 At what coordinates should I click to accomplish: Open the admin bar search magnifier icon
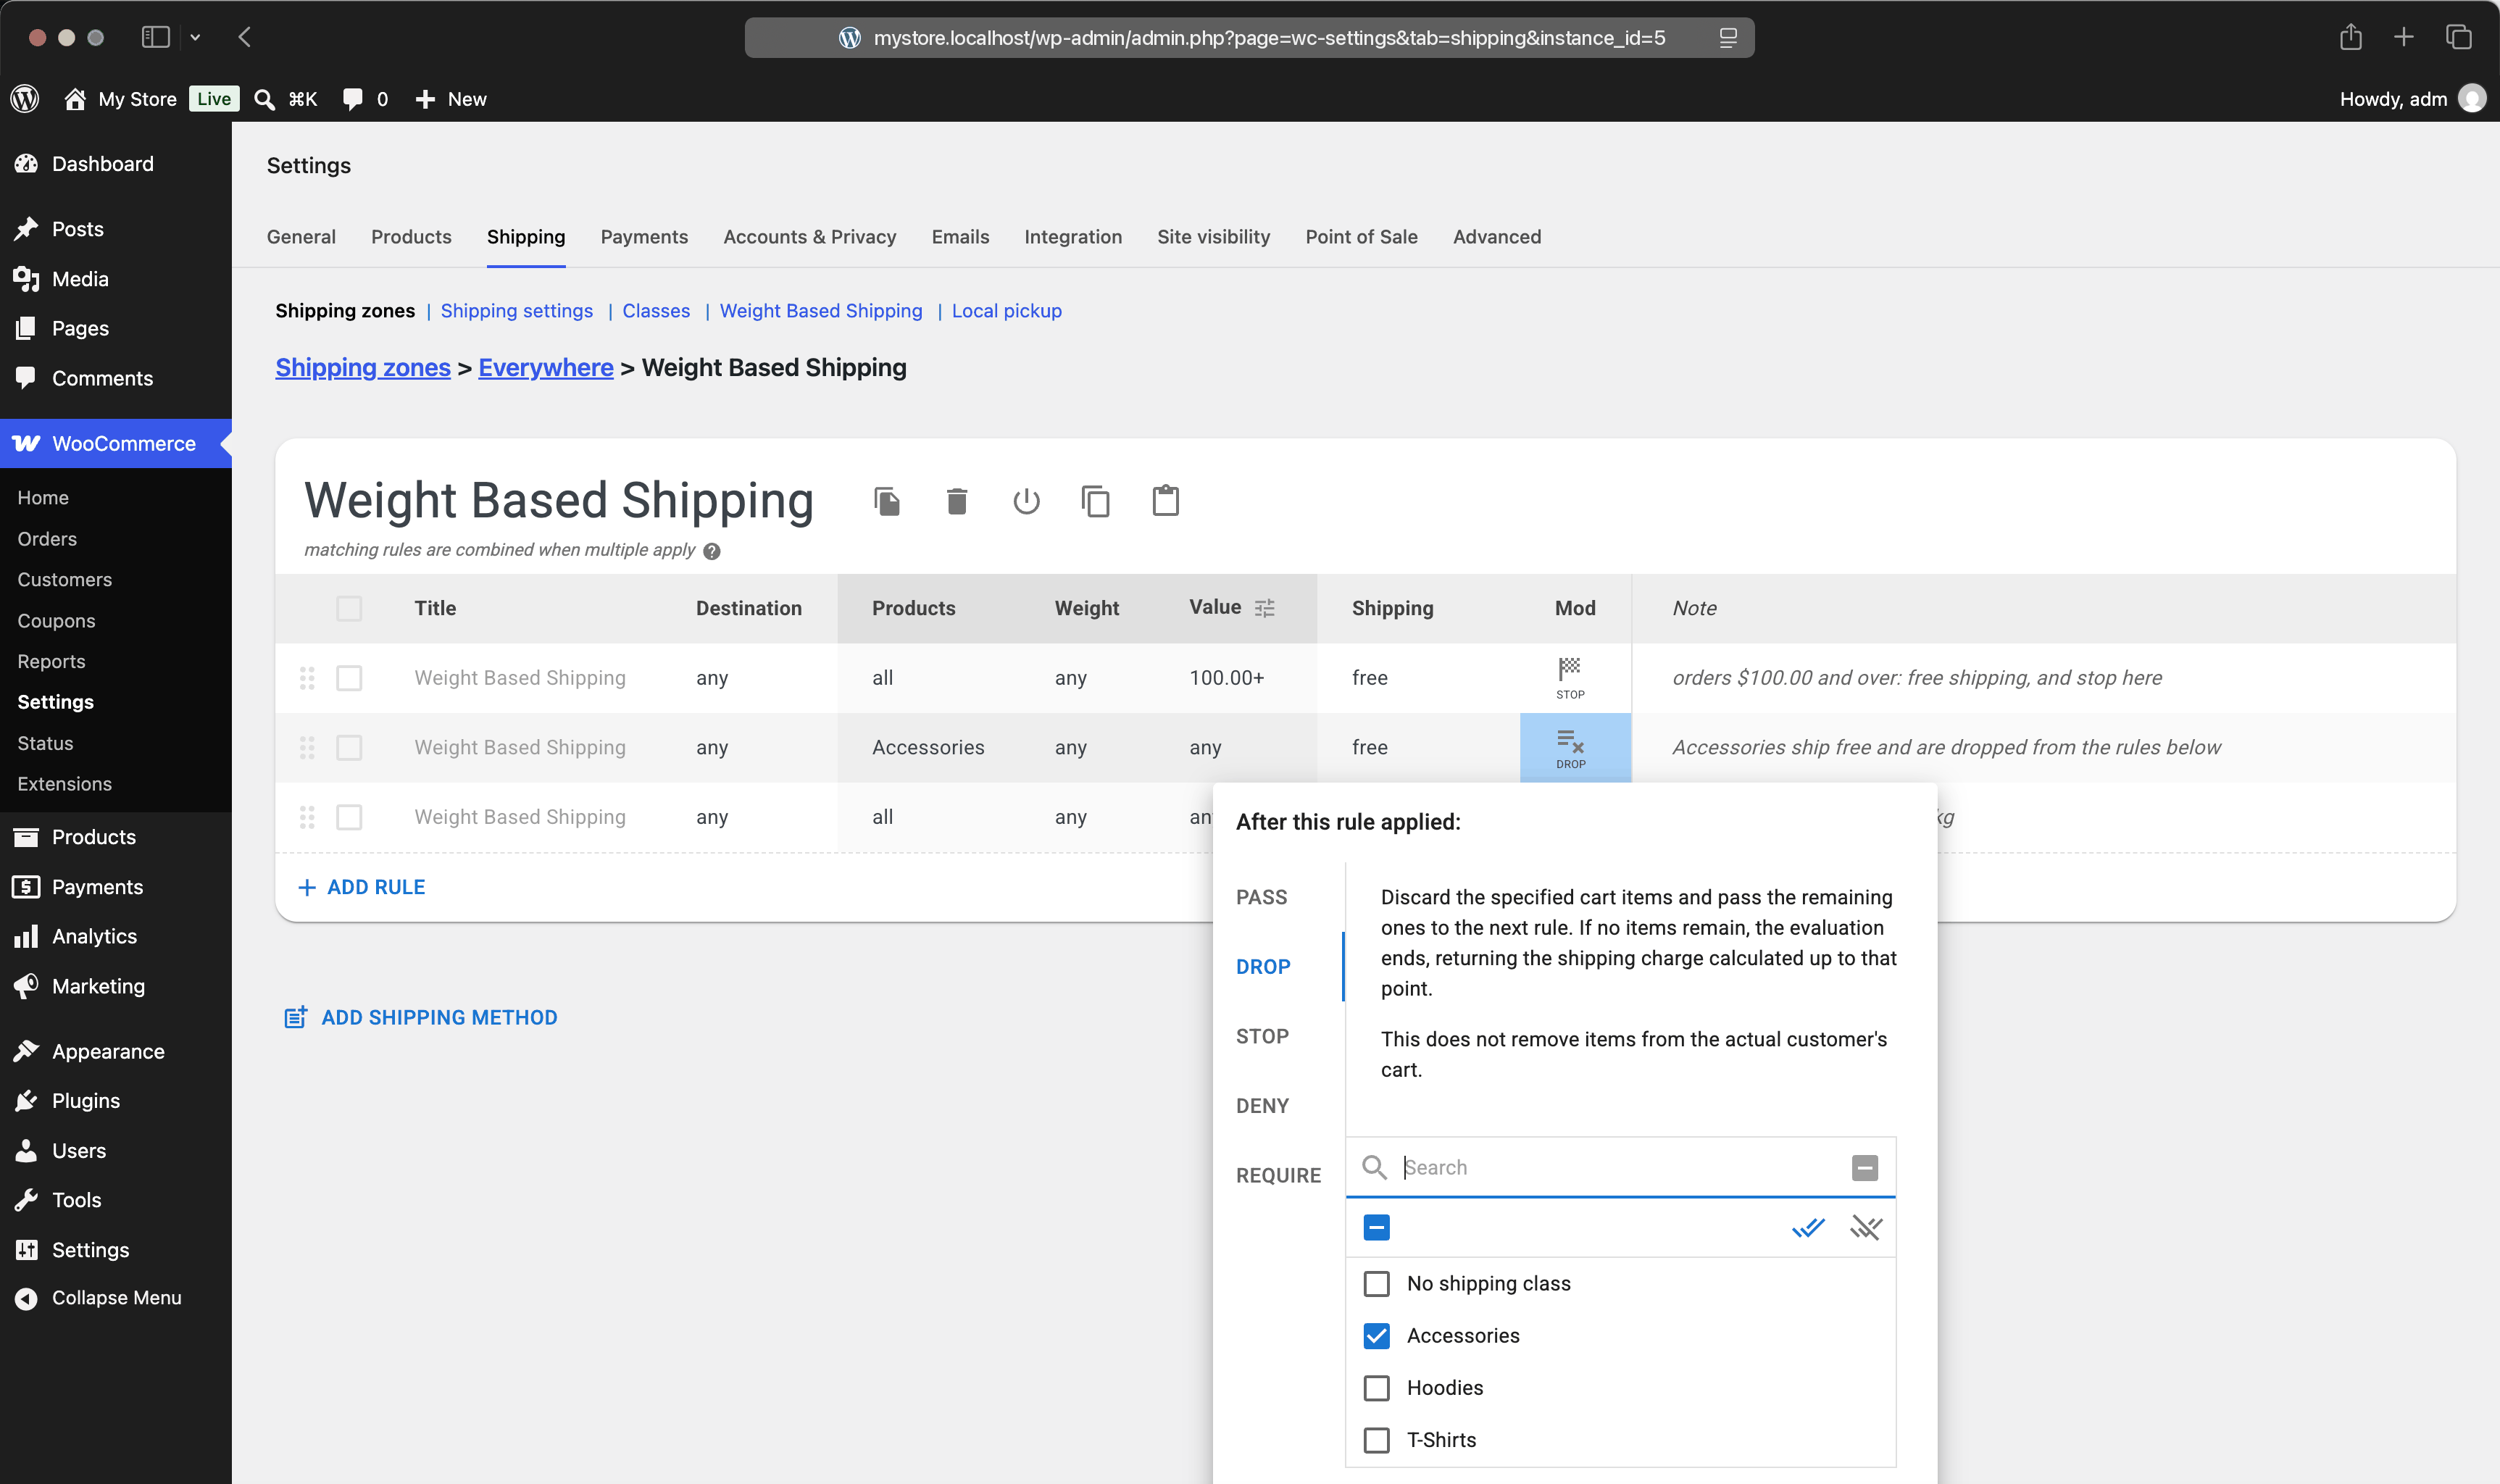(264, 99)
